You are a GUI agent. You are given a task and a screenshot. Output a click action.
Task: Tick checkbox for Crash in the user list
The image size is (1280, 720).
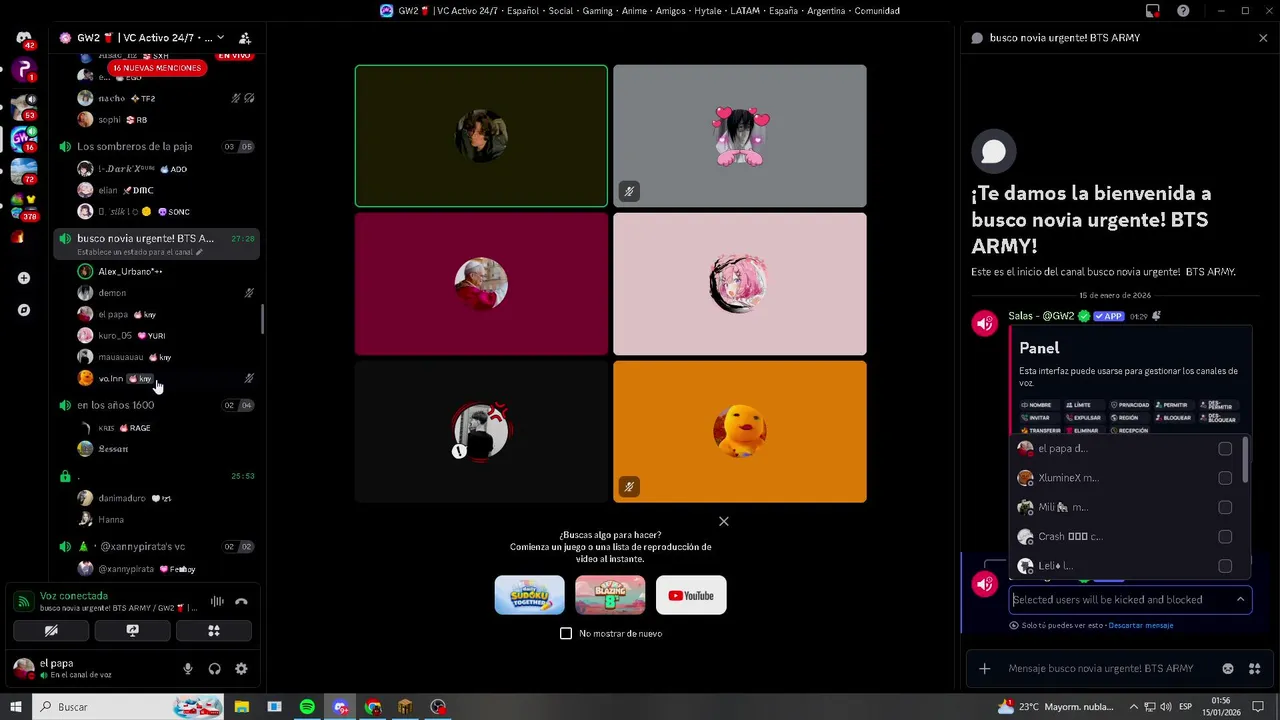pos(1225,537)
